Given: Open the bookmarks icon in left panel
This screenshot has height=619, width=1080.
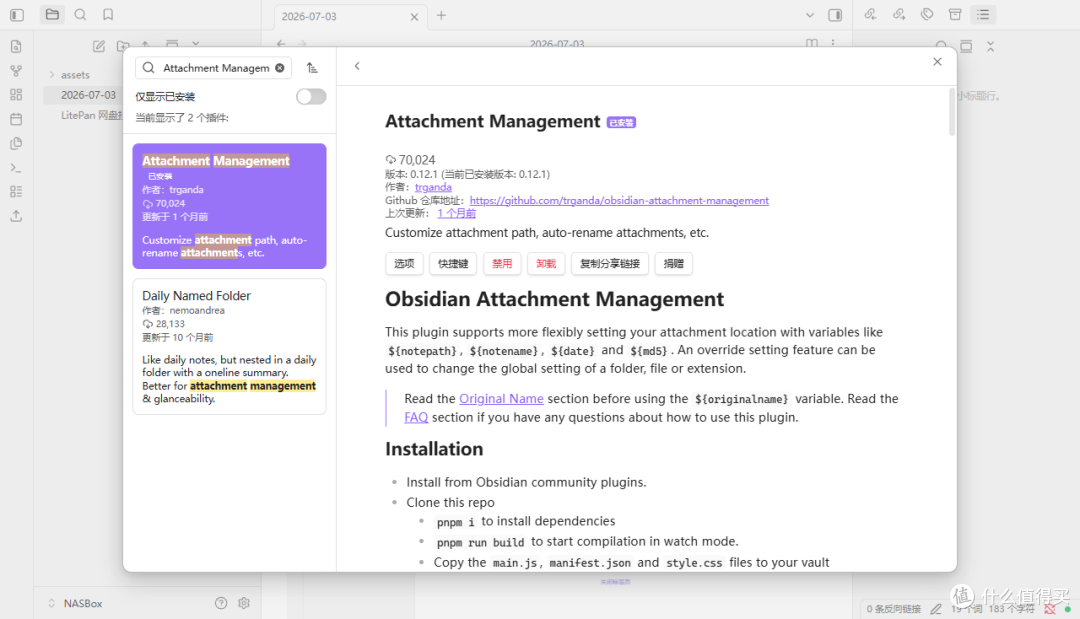Looking at the screenshot, I should click(108, 14).
